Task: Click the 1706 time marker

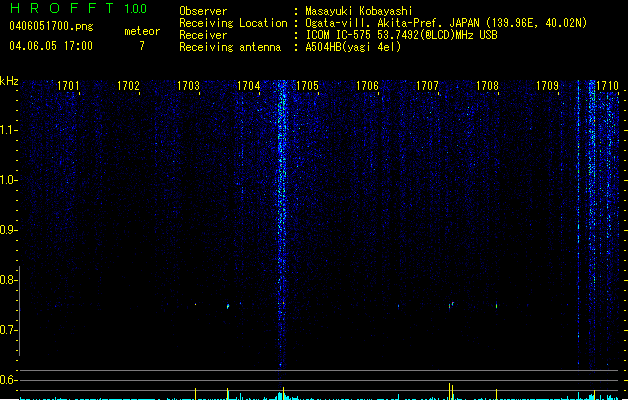Action: coord(367,86)
